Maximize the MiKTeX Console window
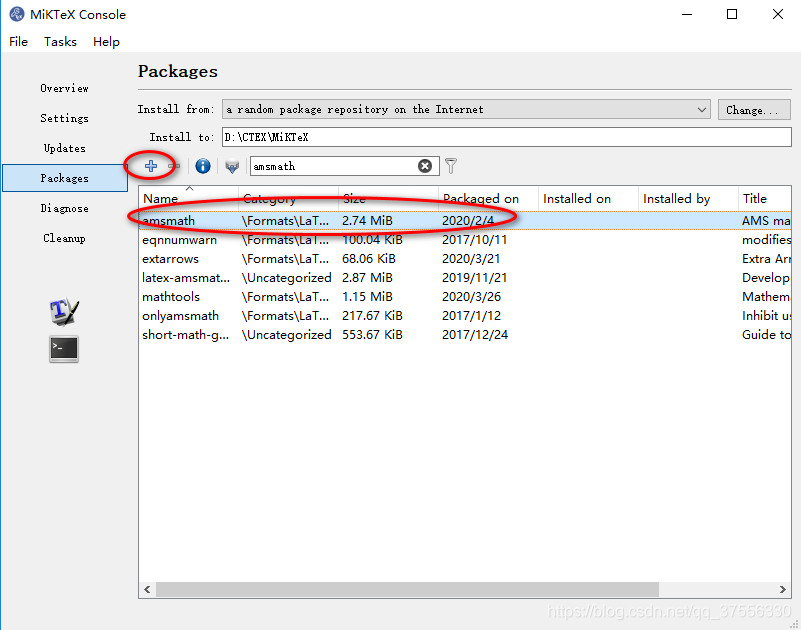This screenshot has height=630, width=801. coord(732,14)
